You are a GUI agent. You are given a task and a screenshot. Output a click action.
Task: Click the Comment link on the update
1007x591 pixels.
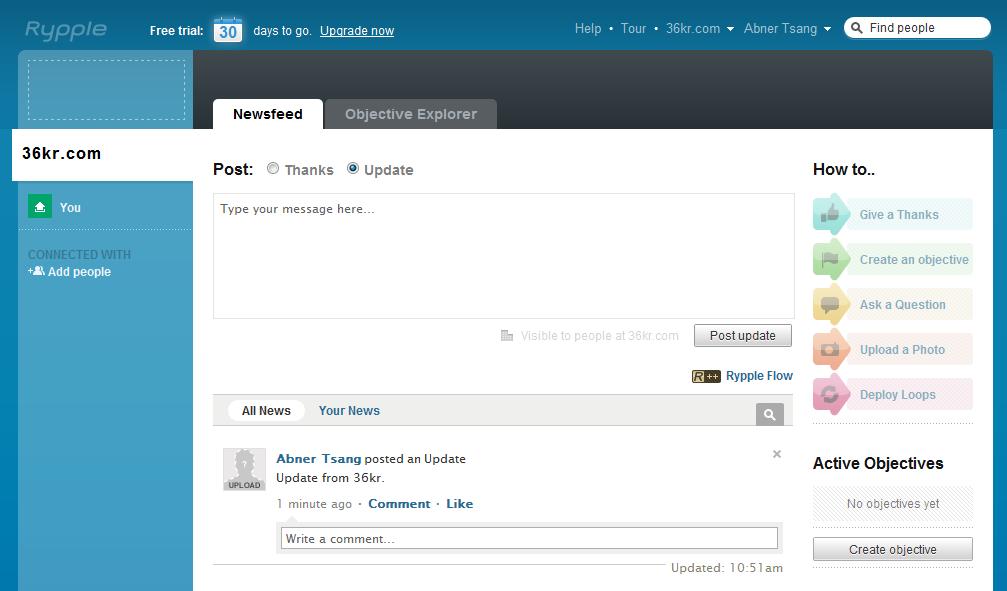click(399, 504)
